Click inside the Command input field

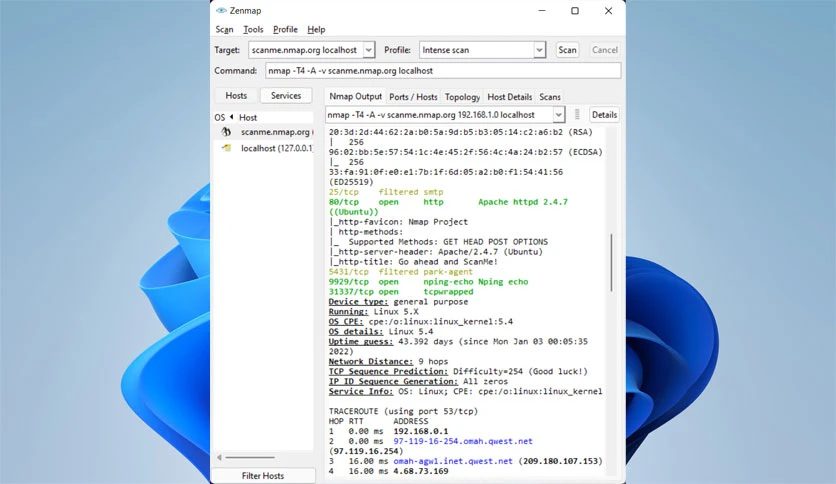[x=443, y=71]
